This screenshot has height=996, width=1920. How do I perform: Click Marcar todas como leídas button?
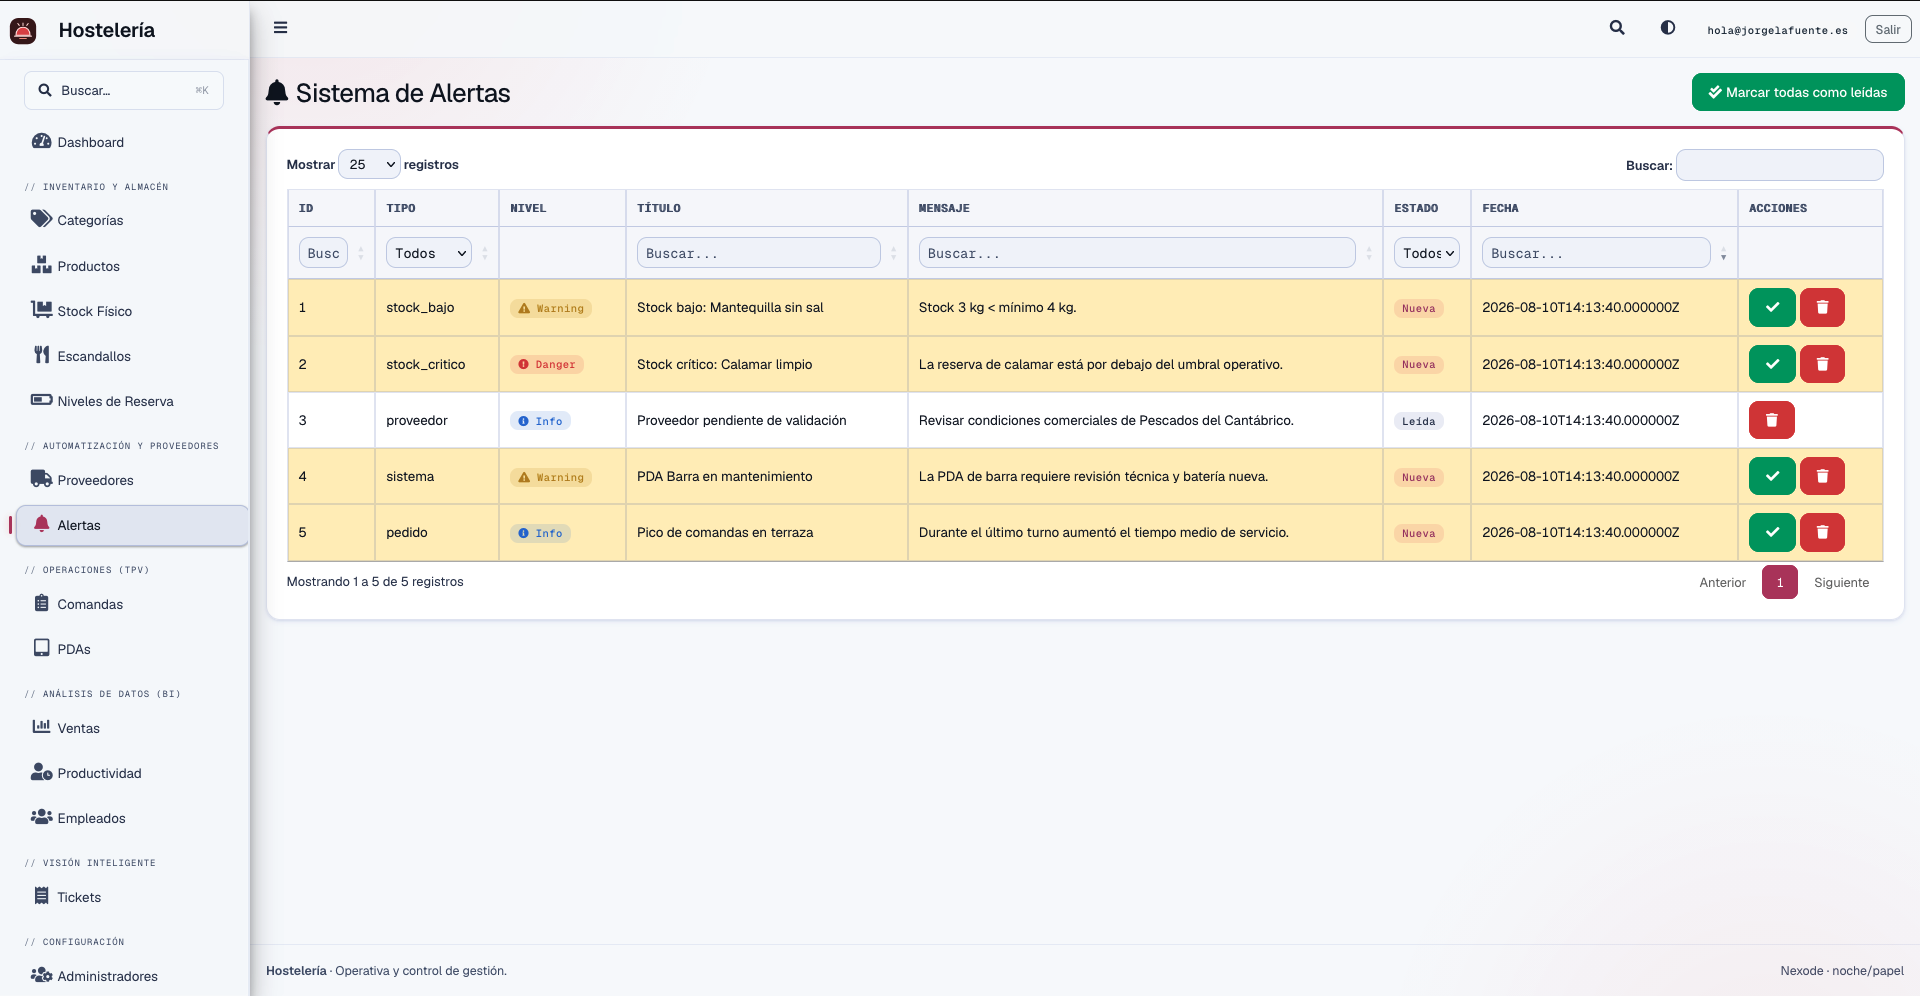[x=1798, y=92]
